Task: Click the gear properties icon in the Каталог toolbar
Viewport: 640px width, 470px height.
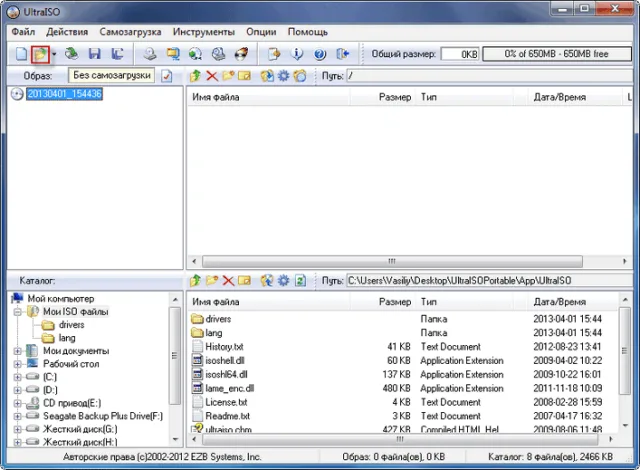Action: pos(283,280)
